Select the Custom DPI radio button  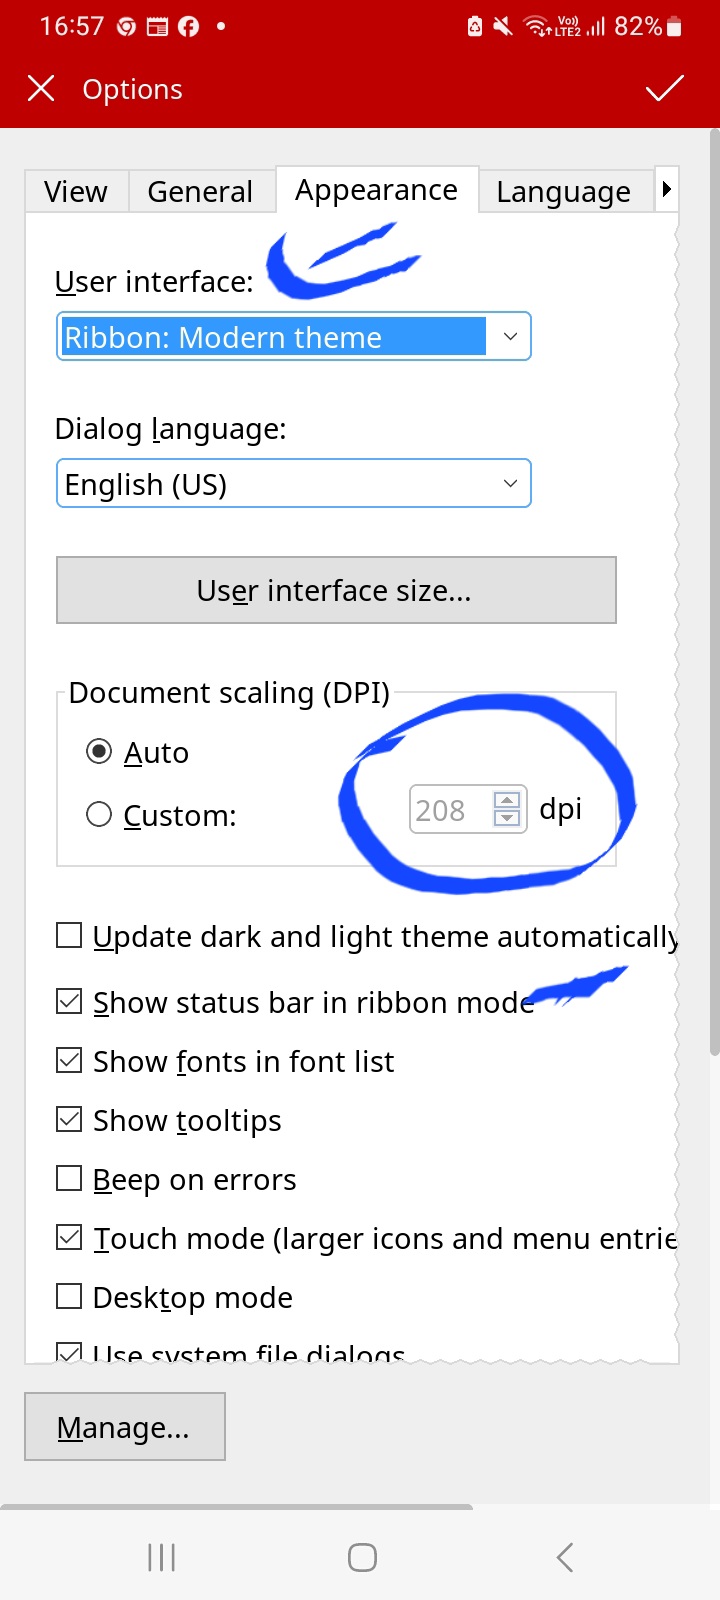(99, 814)
